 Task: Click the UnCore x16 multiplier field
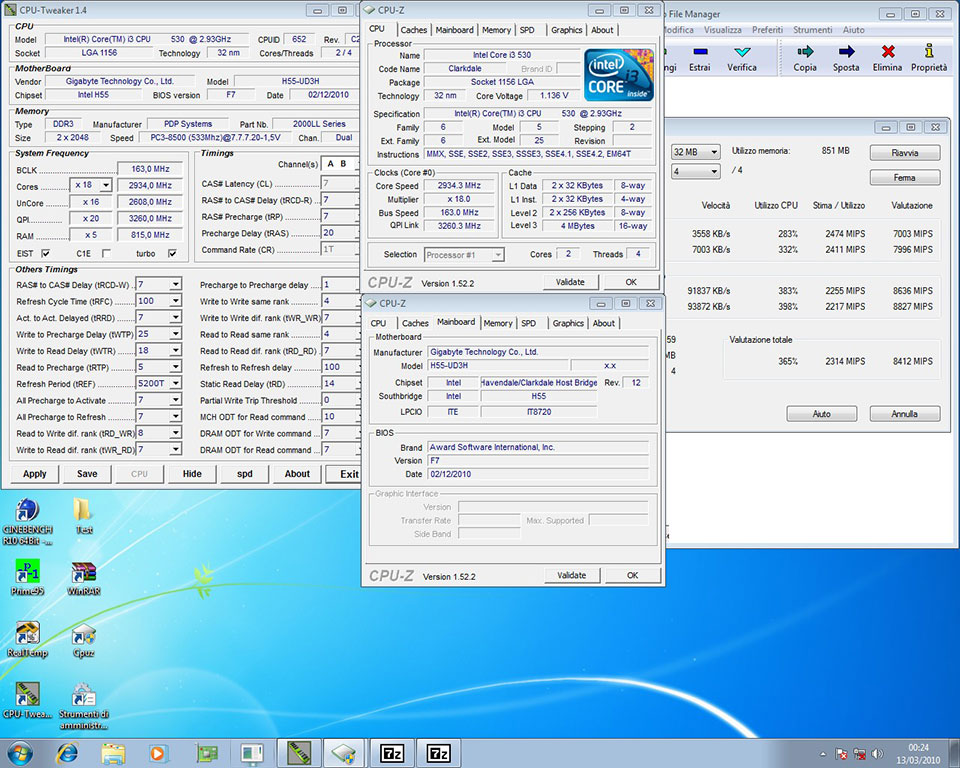[x=91, y=202]
